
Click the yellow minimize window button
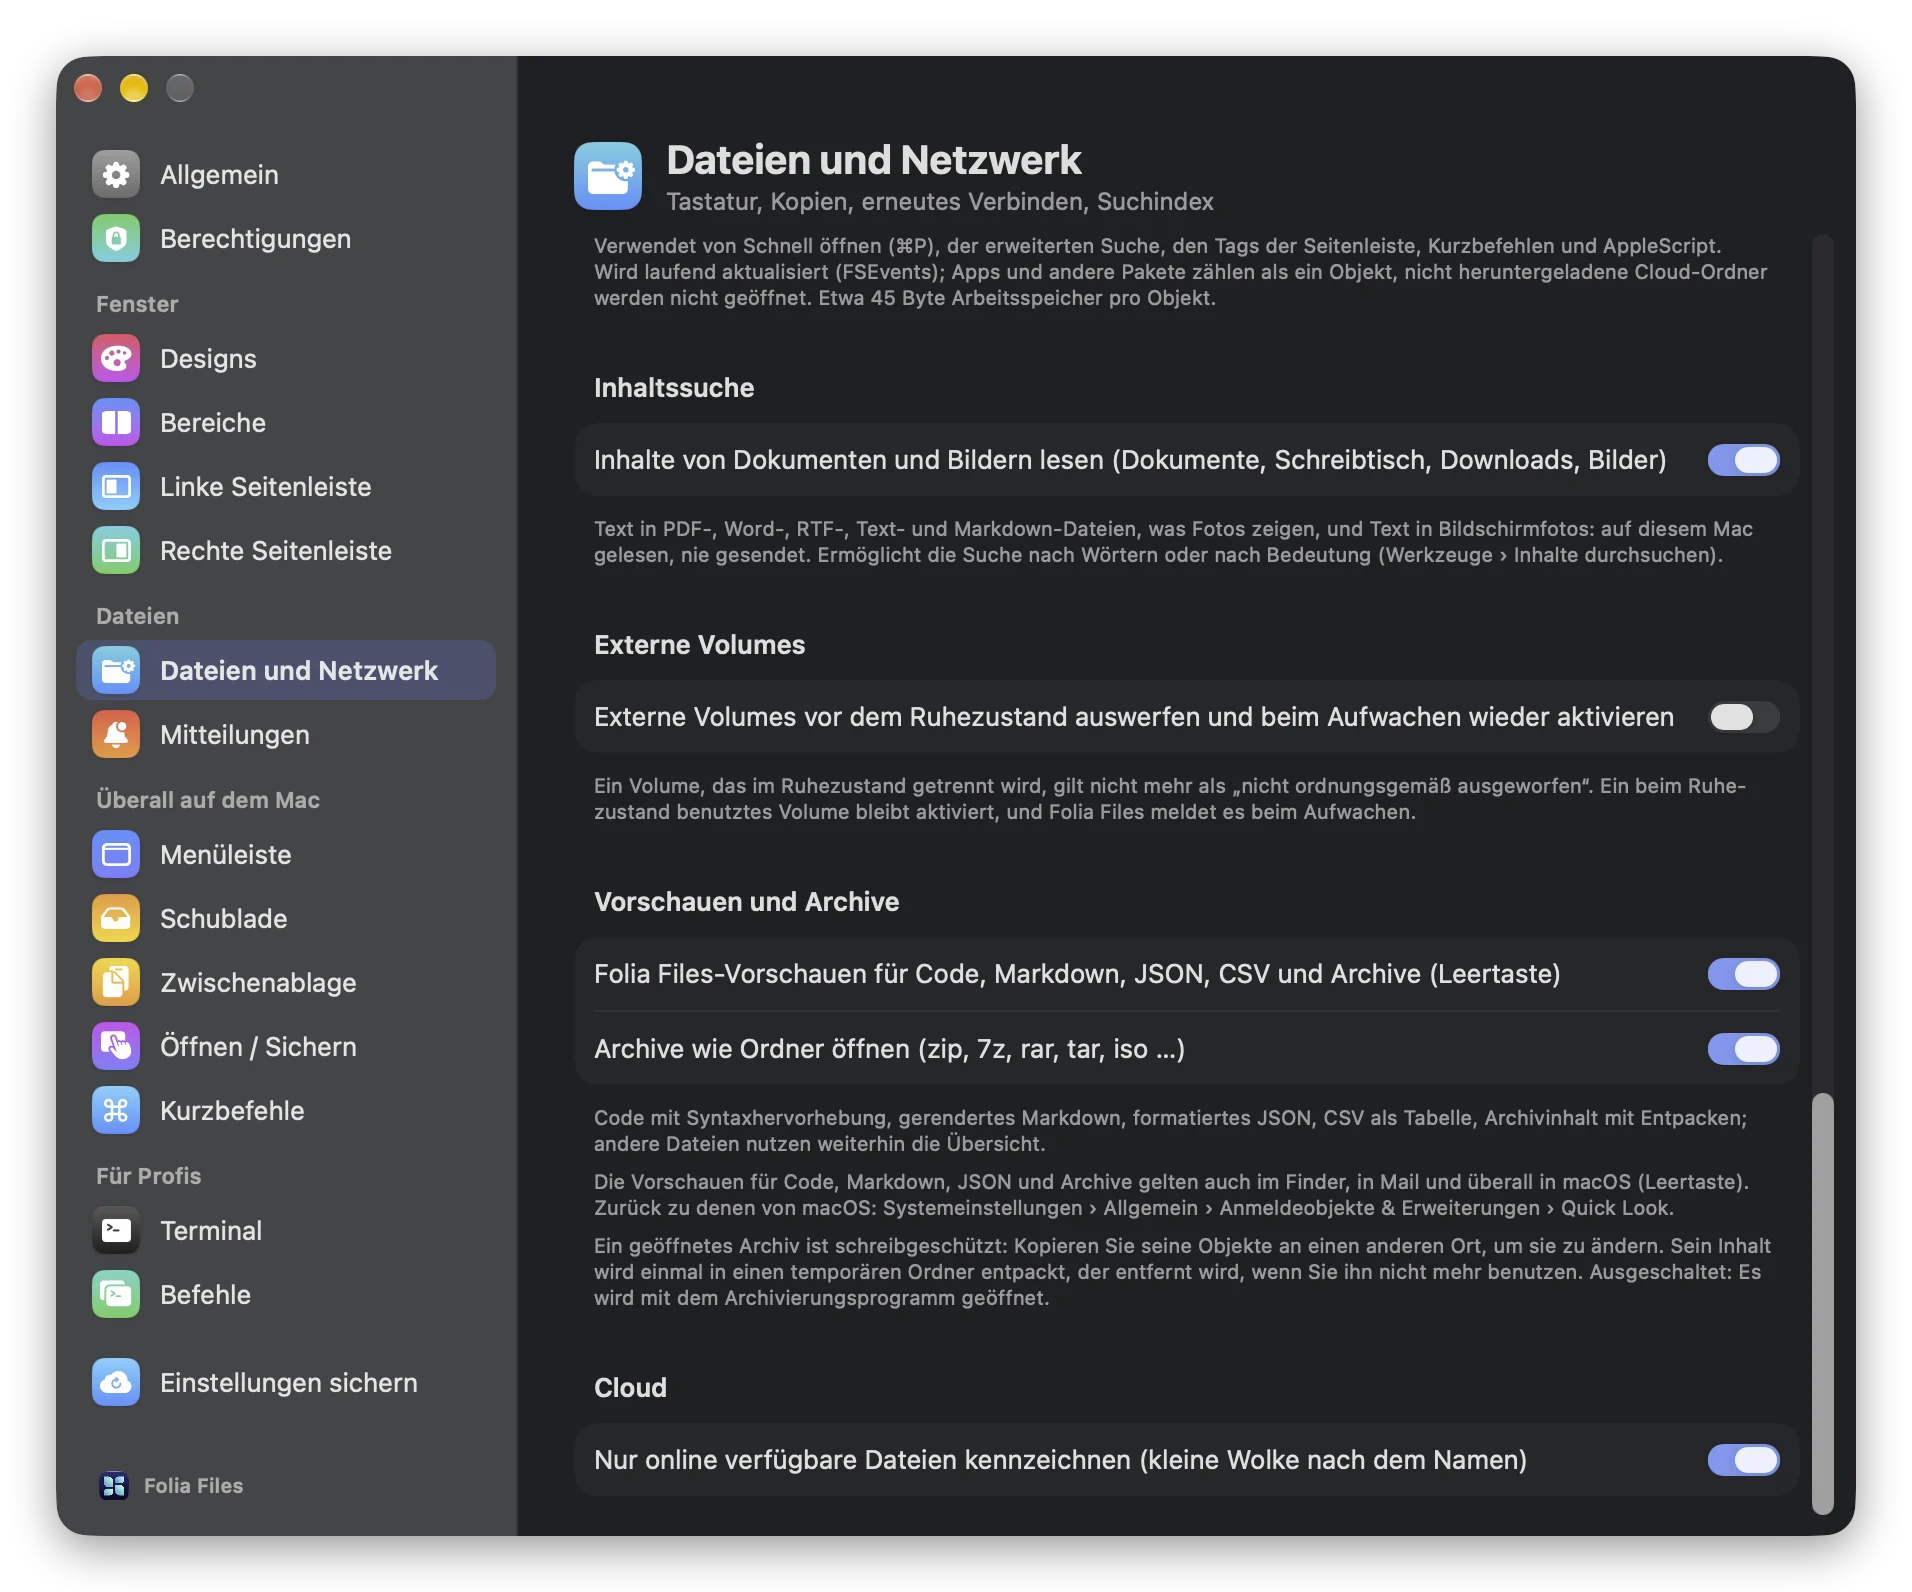point(134,88)
